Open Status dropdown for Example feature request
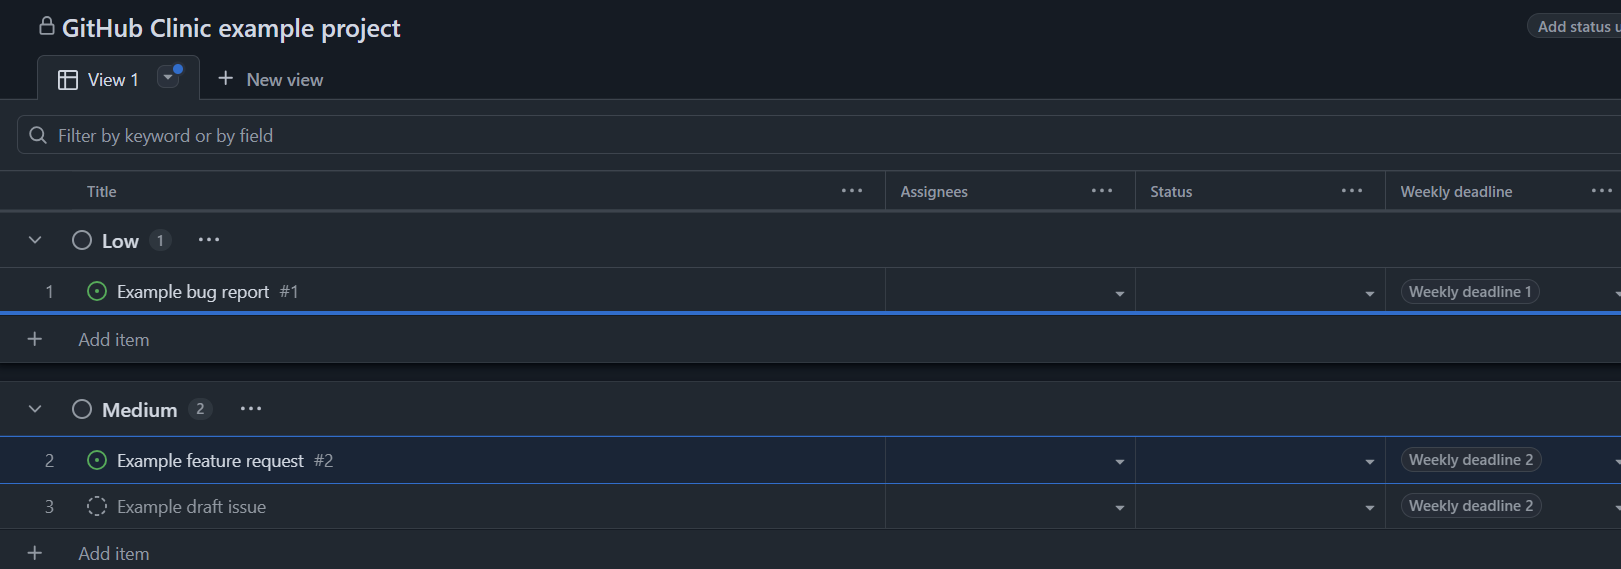 pyautogui.click(x=1370, y=462)
